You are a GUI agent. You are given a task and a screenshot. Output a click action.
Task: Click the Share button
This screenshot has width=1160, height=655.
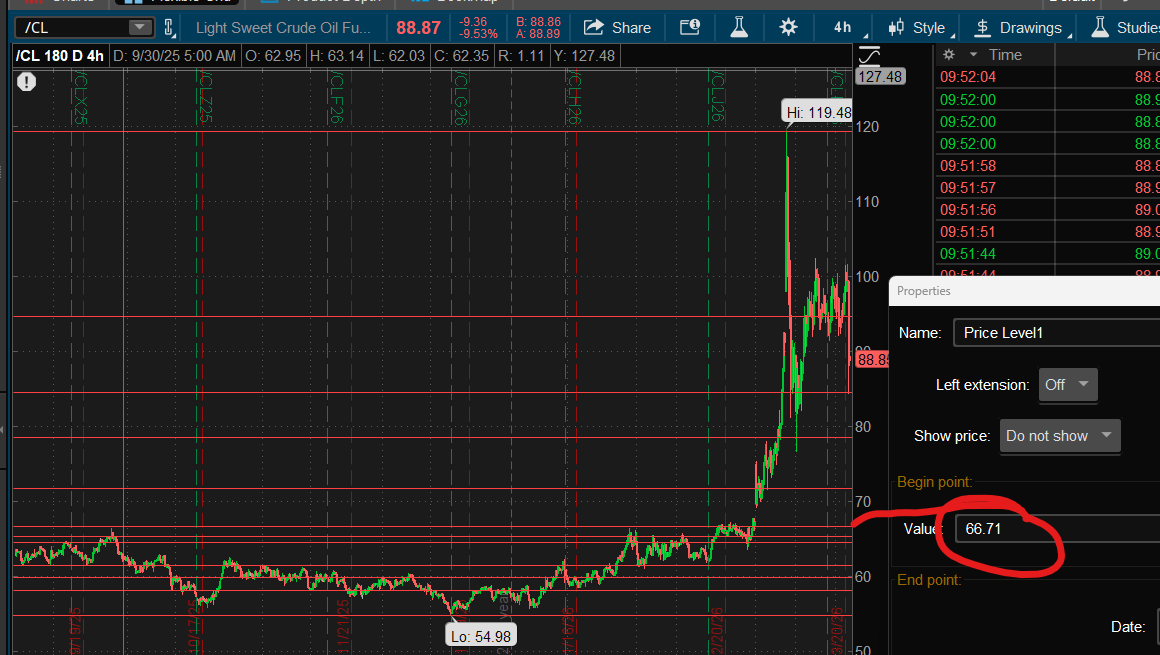pos(617,27)
